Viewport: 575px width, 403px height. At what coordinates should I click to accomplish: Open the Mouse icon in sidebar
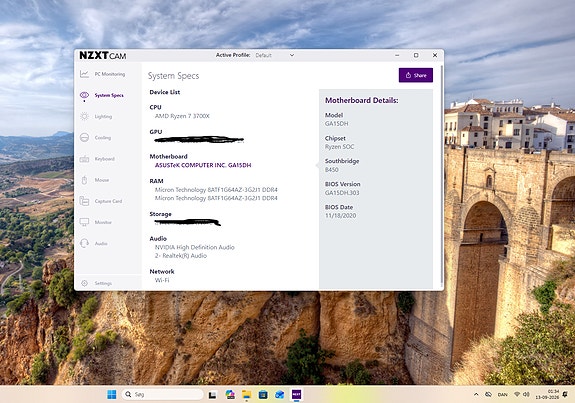coord(84,180)
